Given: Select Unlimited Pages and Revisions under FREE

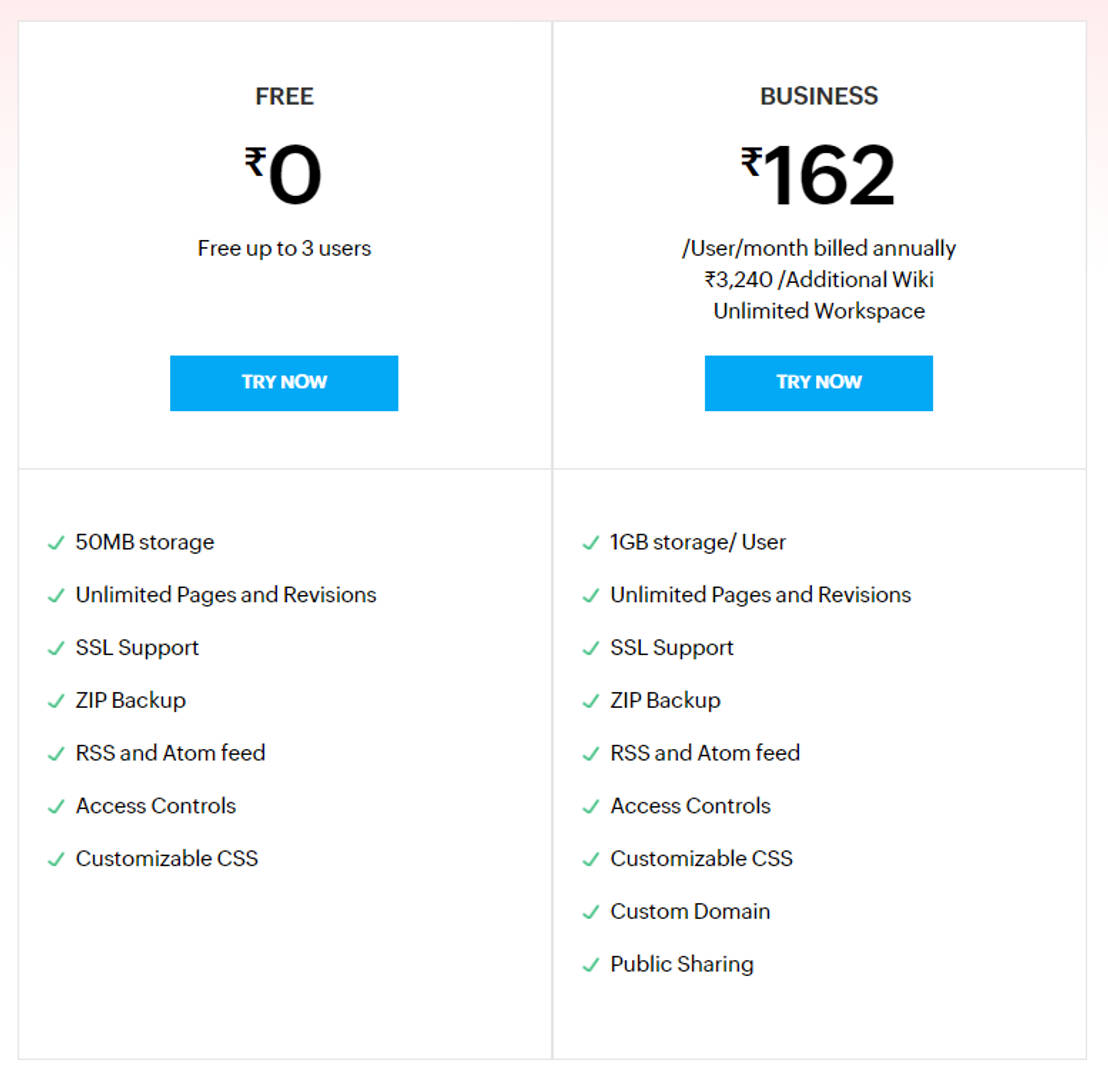Looking at the screenshot, I should (x=226, y=595).
